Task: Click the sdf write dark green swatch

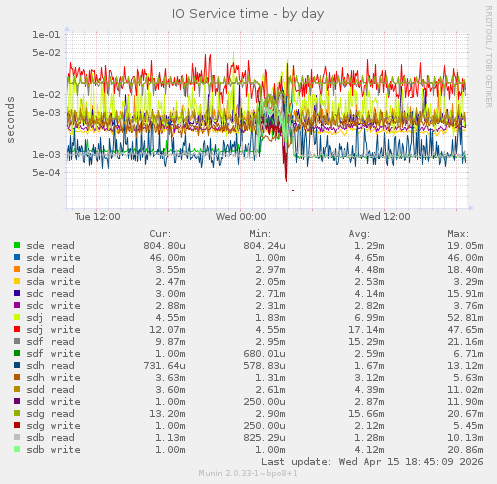Action: click(17, 353)
